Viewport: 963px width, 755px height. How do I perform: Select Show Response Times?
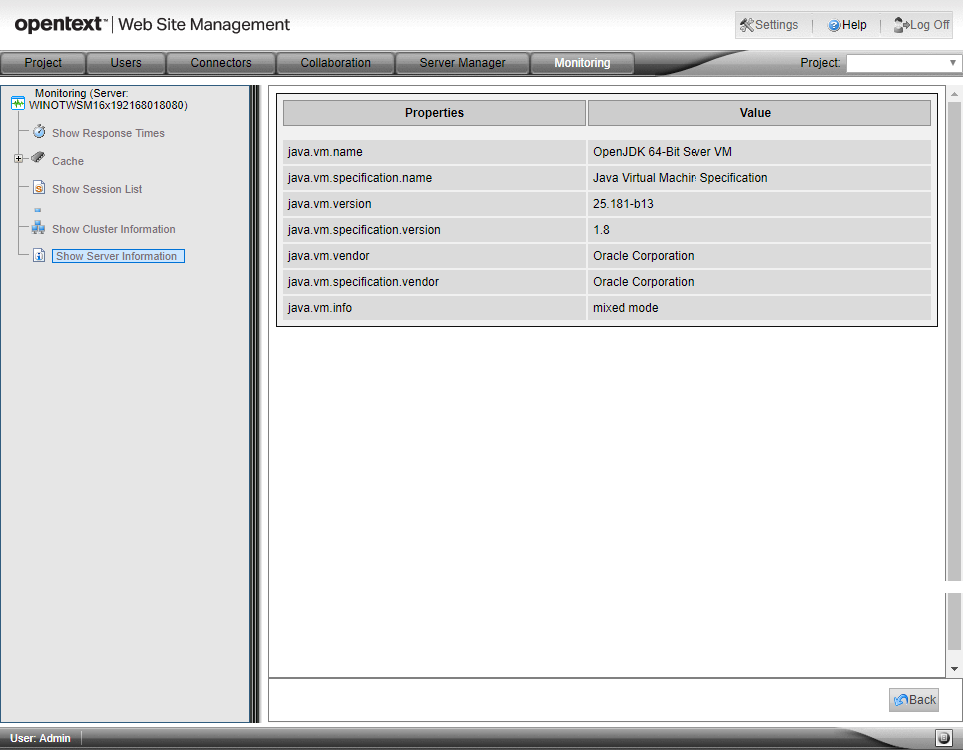point(108,133)
